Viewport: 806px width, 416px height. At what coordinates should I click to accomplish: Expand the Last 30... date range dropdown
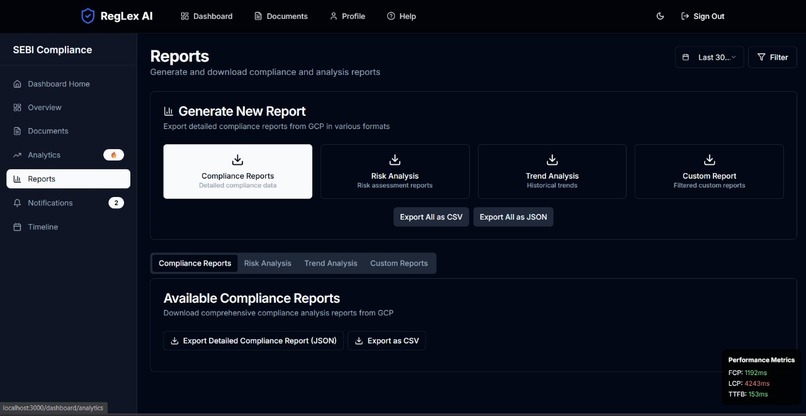click(x=709, y=57)
